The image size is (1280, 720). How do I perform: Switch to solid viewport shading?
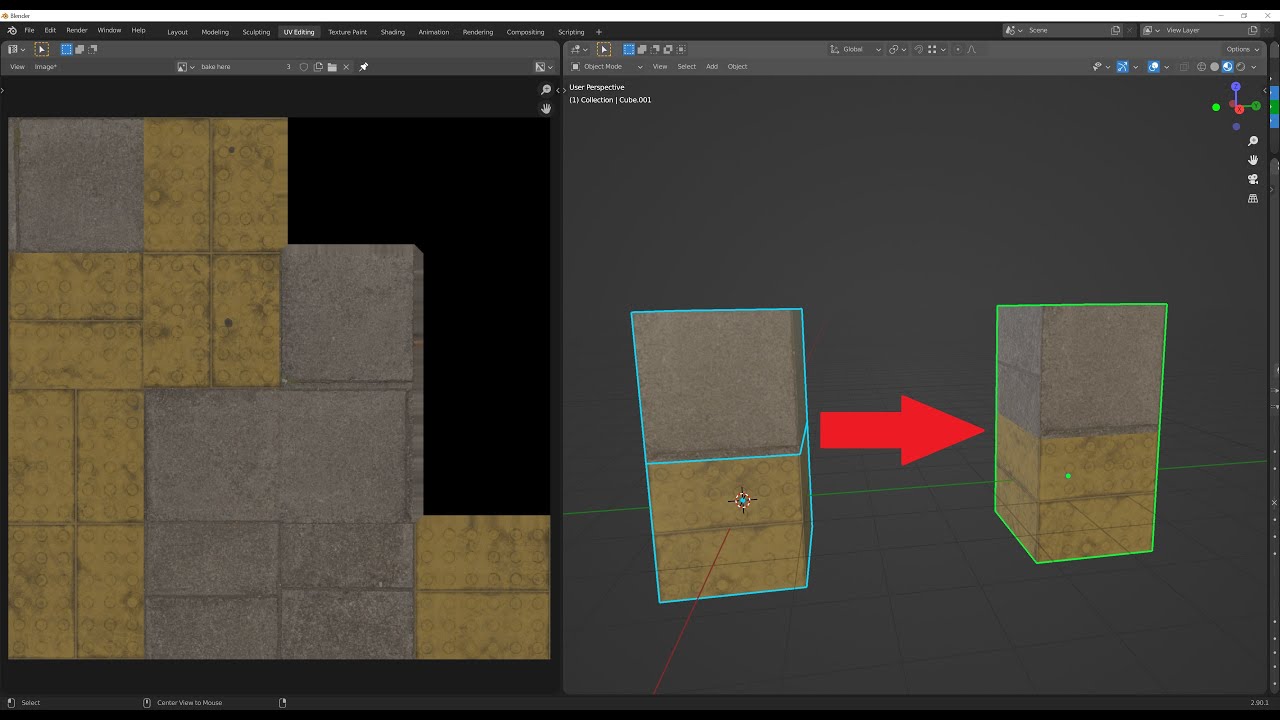pyautogui.click(x=1215, y=67)
